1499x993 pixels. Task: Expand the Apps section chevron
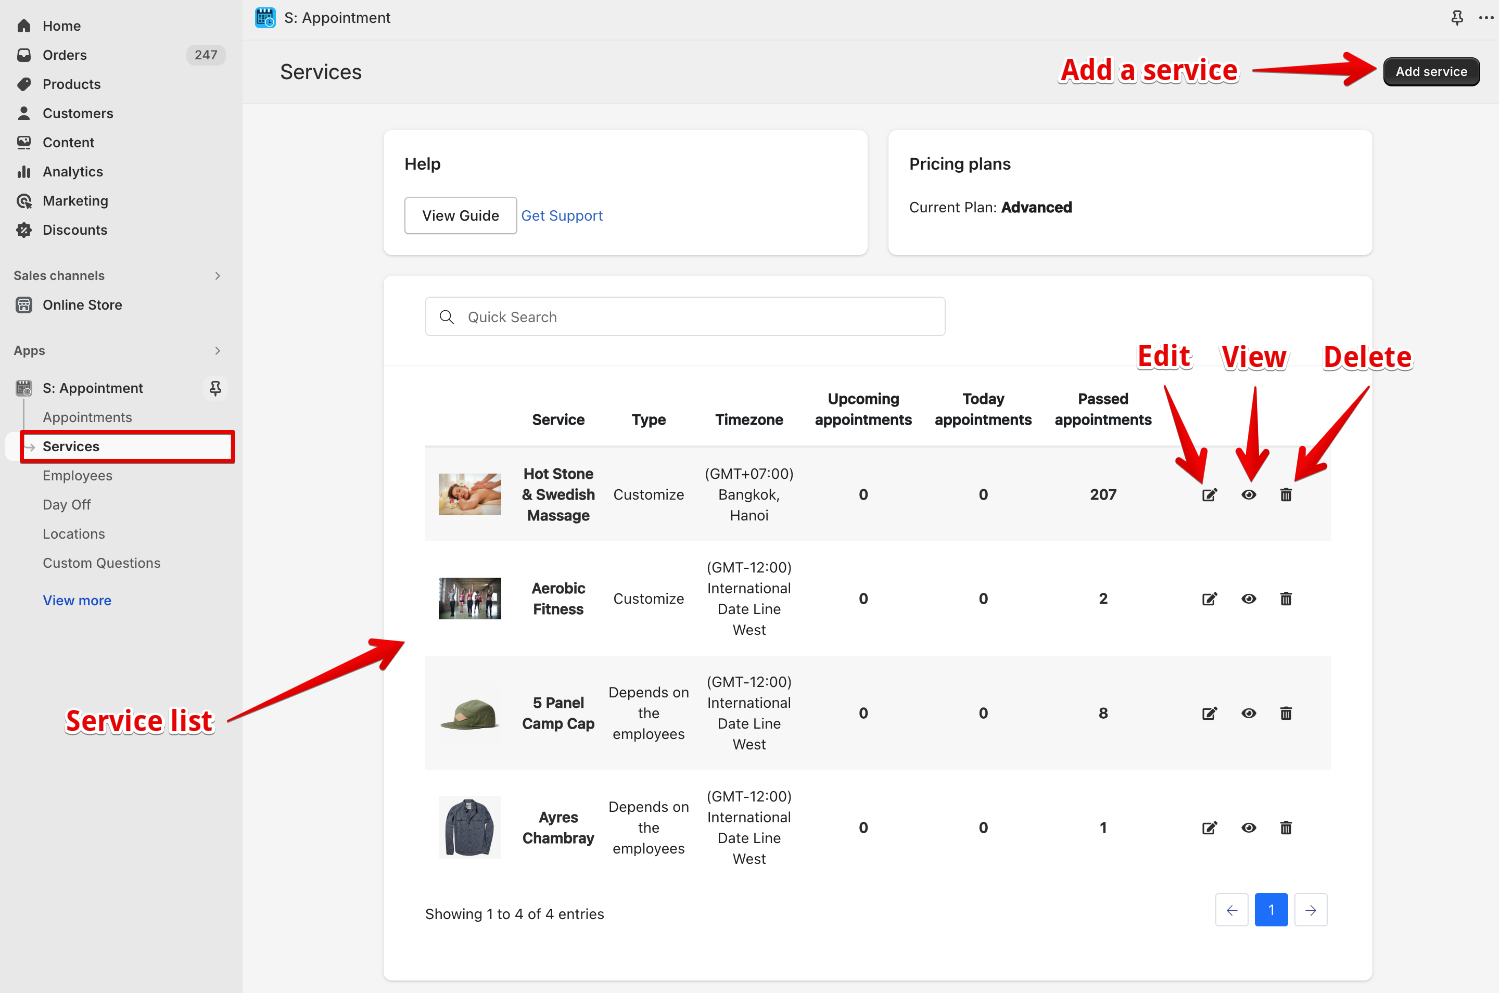pyautogui.click(x=217, y=351)
